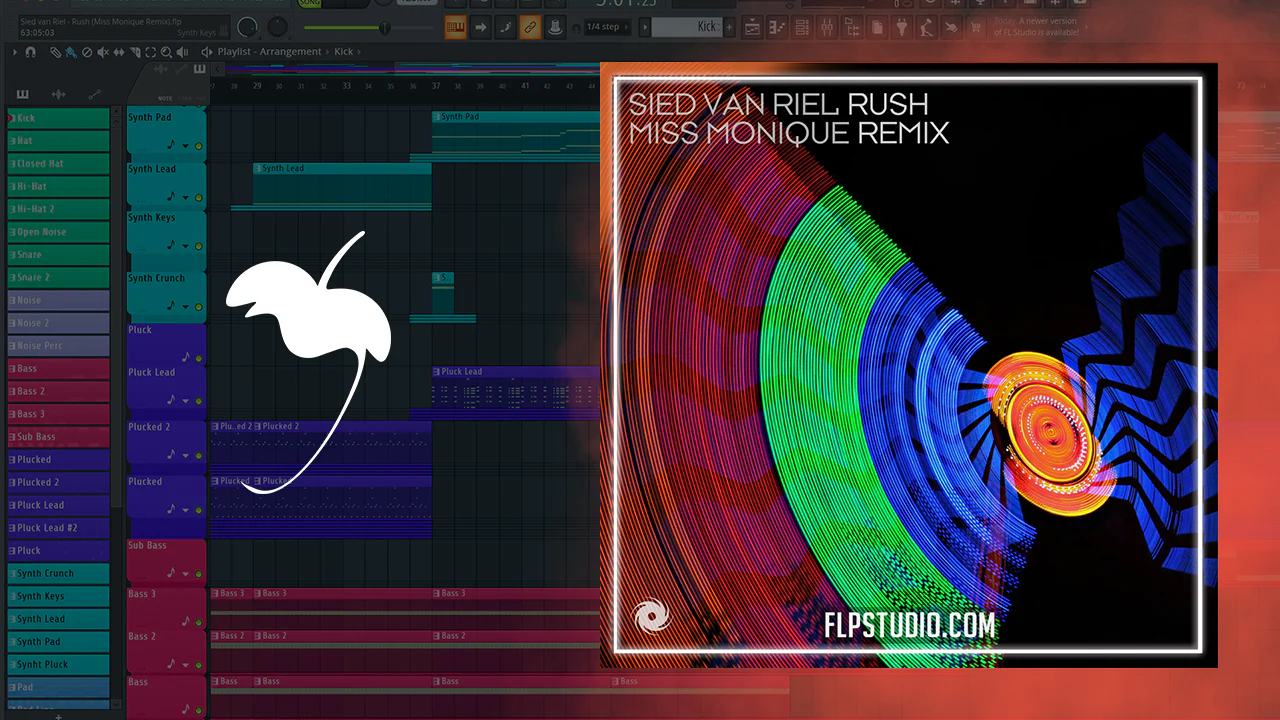Expand the Synth Lead track arrow menu

pyautogui.click(x=185, y=197)
